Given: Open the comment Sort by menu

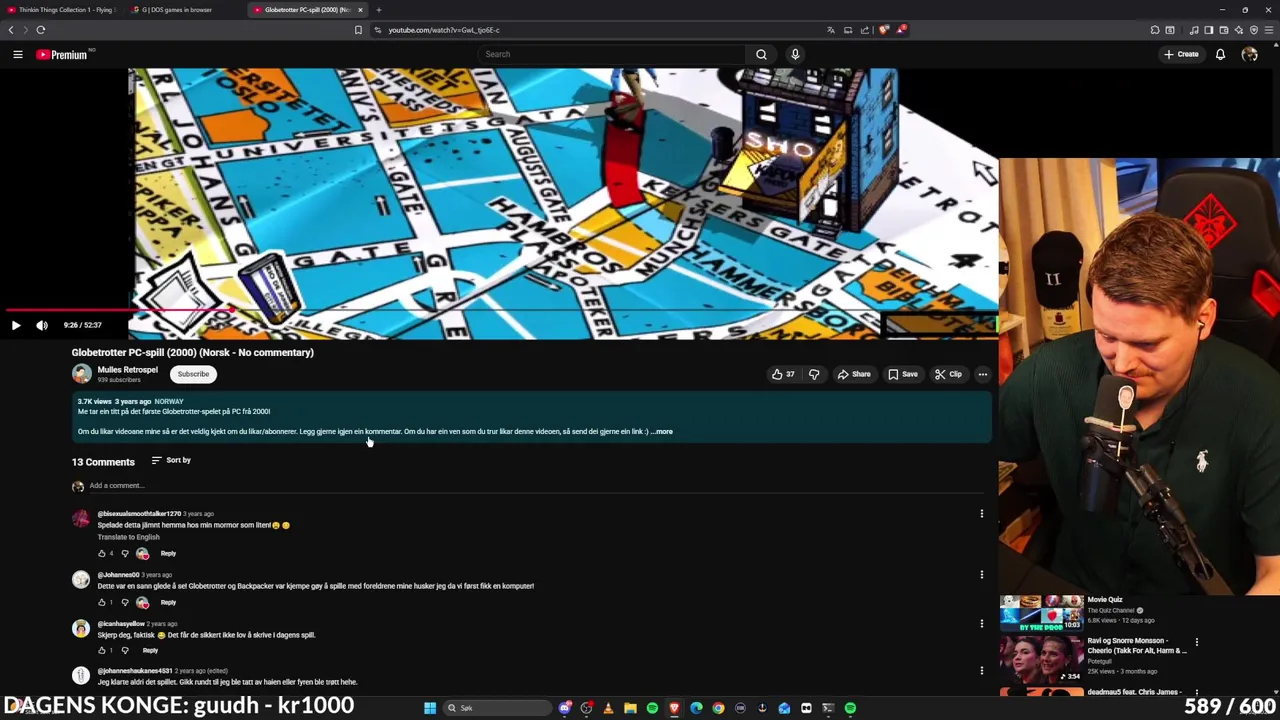Looking at the screenshot, I should [170, 460].
